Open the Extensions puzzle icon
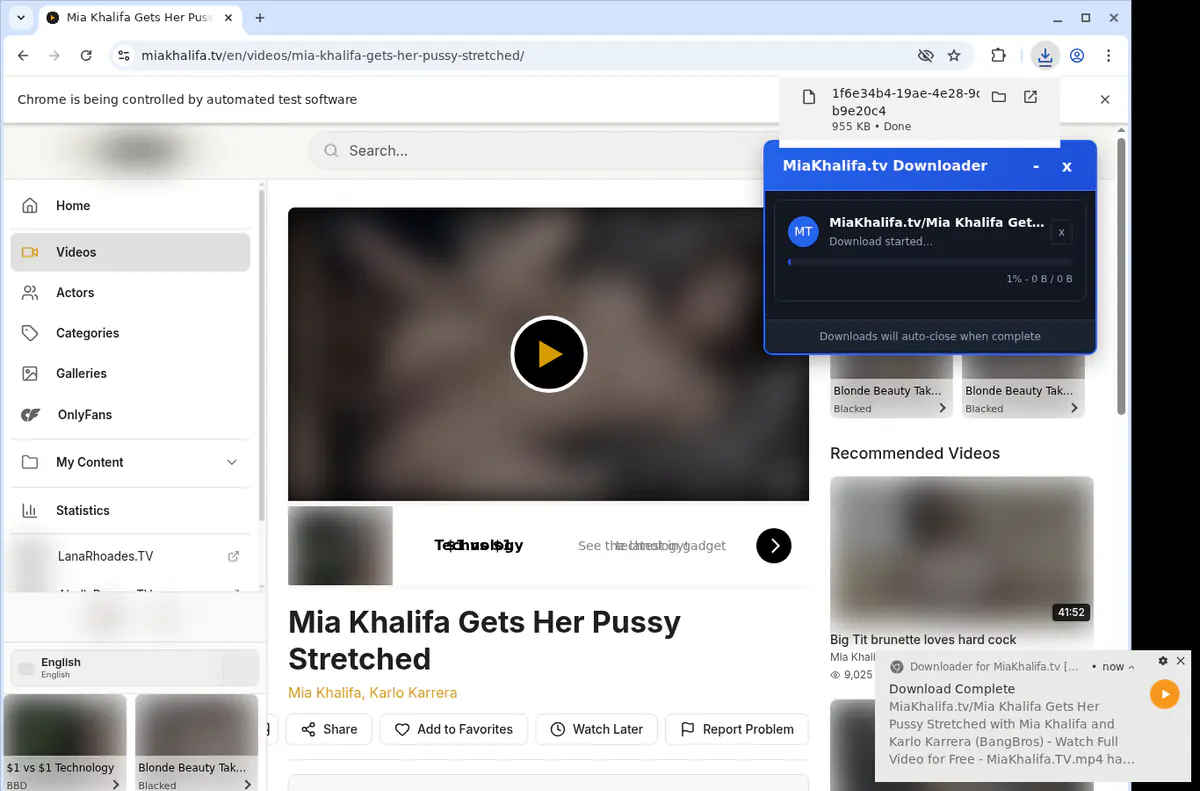Viewport: 1200px width, 791px height. click(x=998, y=56)
